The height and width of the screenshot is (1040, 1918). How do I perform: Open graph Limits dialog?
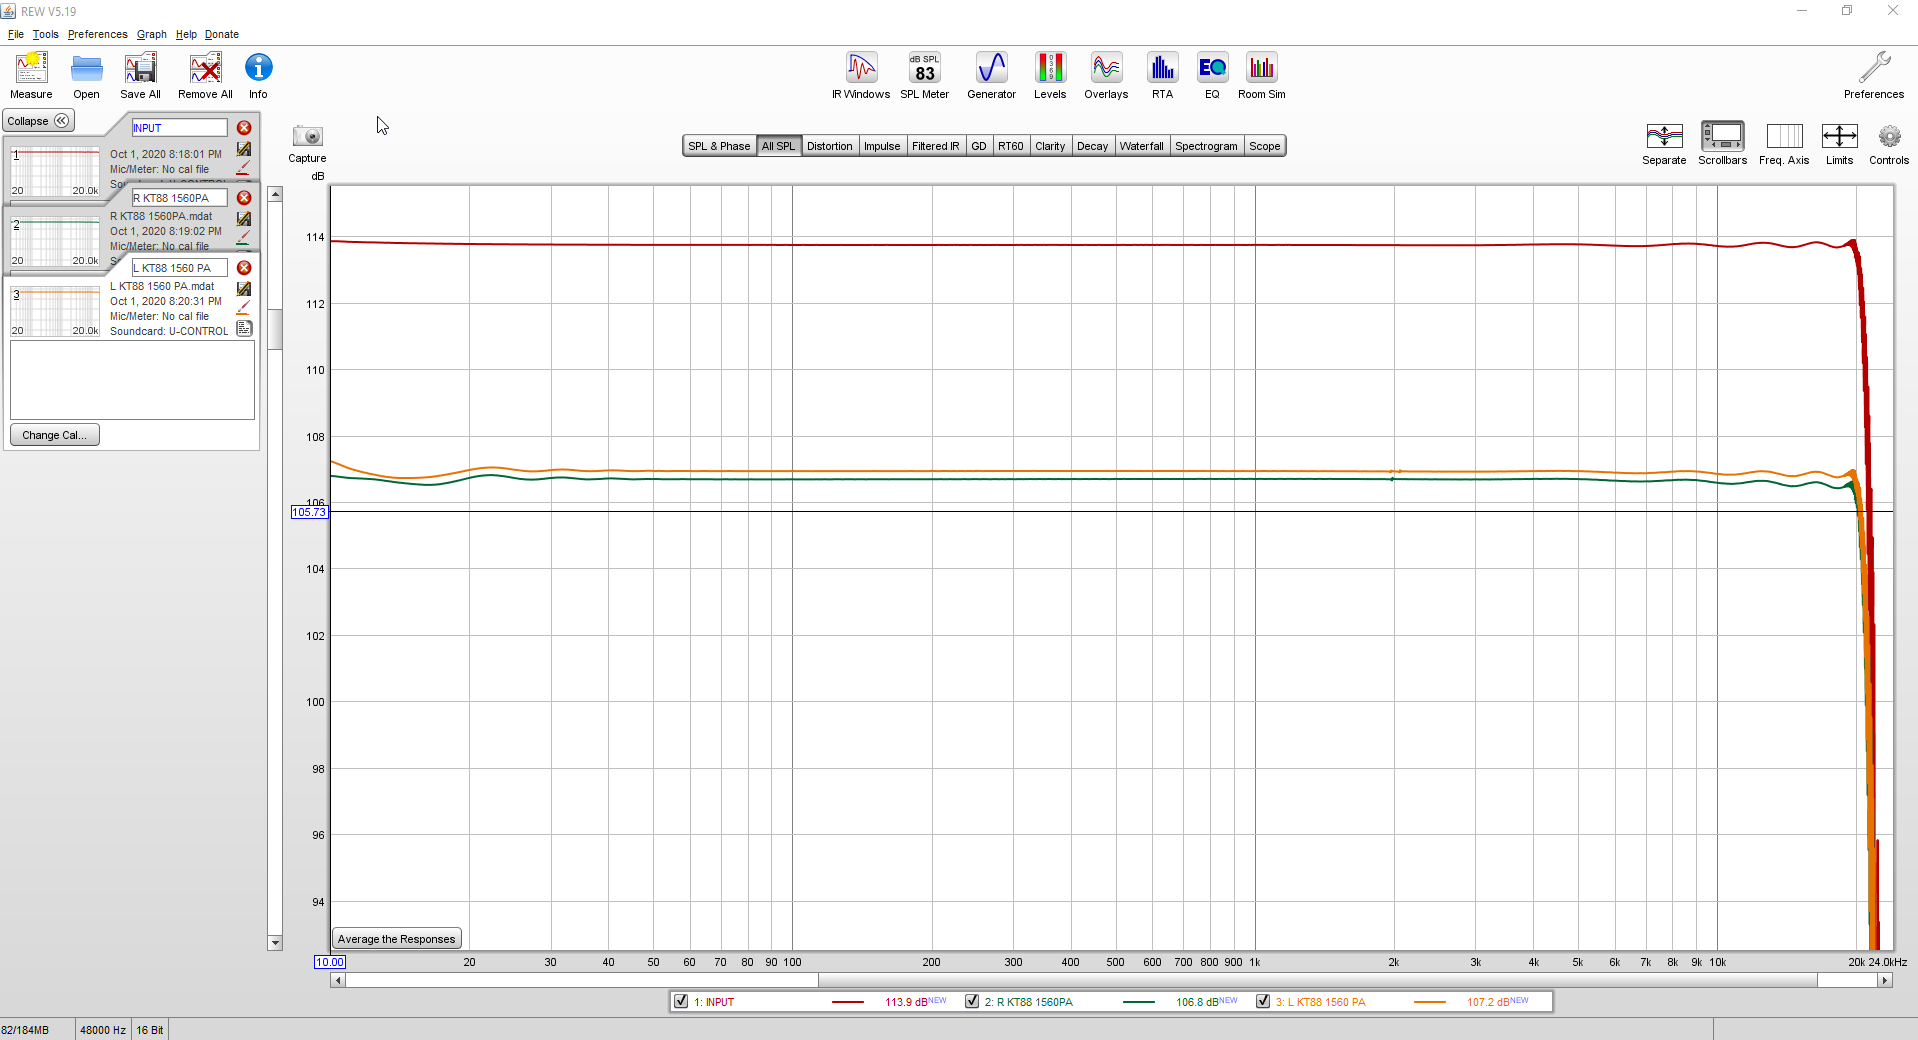pos(1839,136)
